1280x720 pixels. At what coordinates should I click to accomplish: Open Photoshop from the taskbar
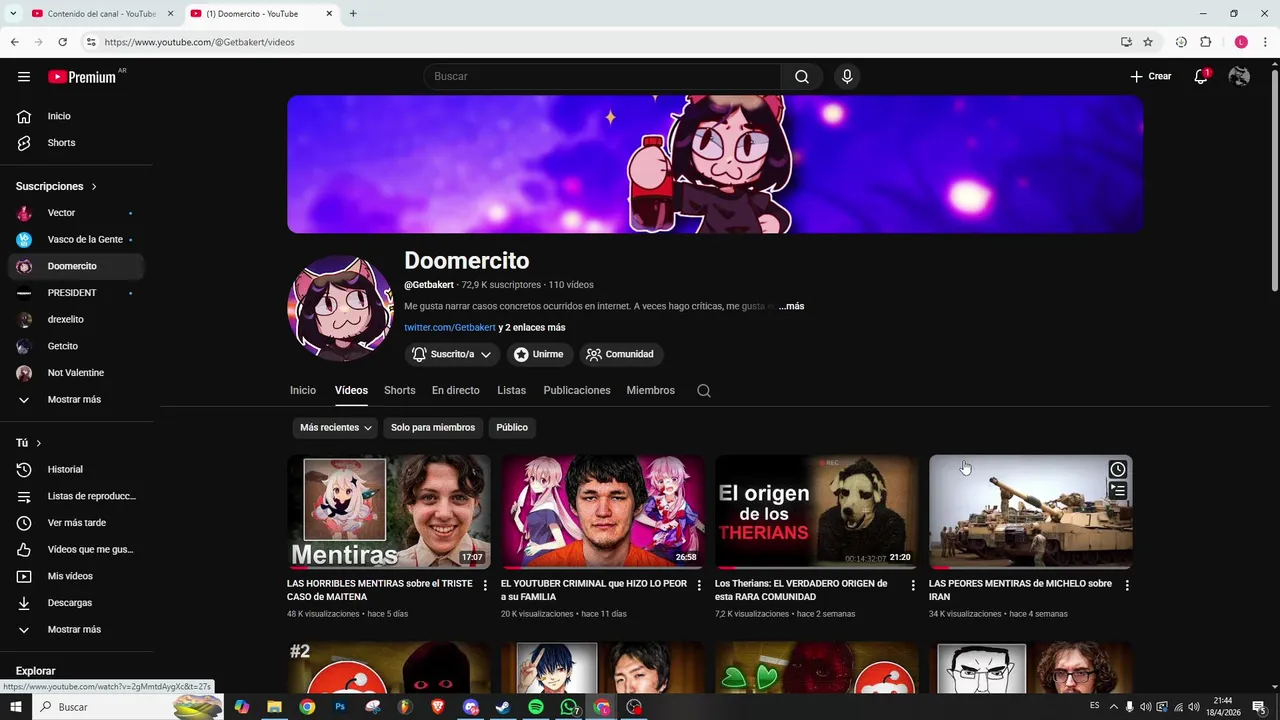coord(340,707)
